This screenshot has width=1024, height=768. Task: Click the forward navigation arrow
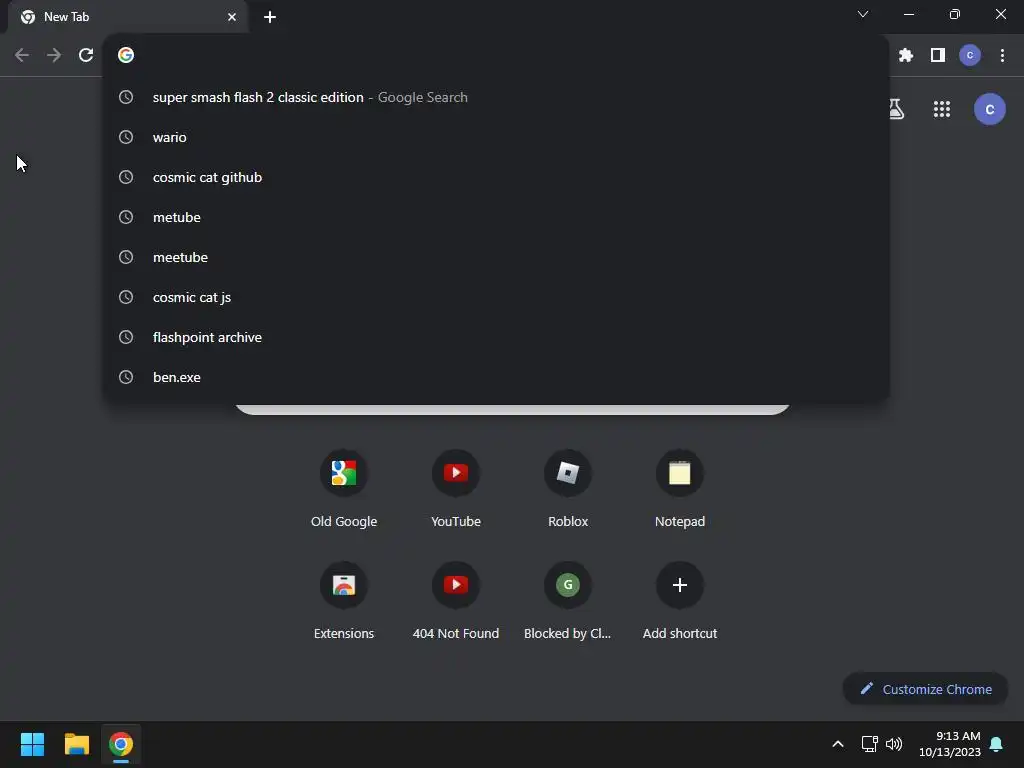(54, 56)
